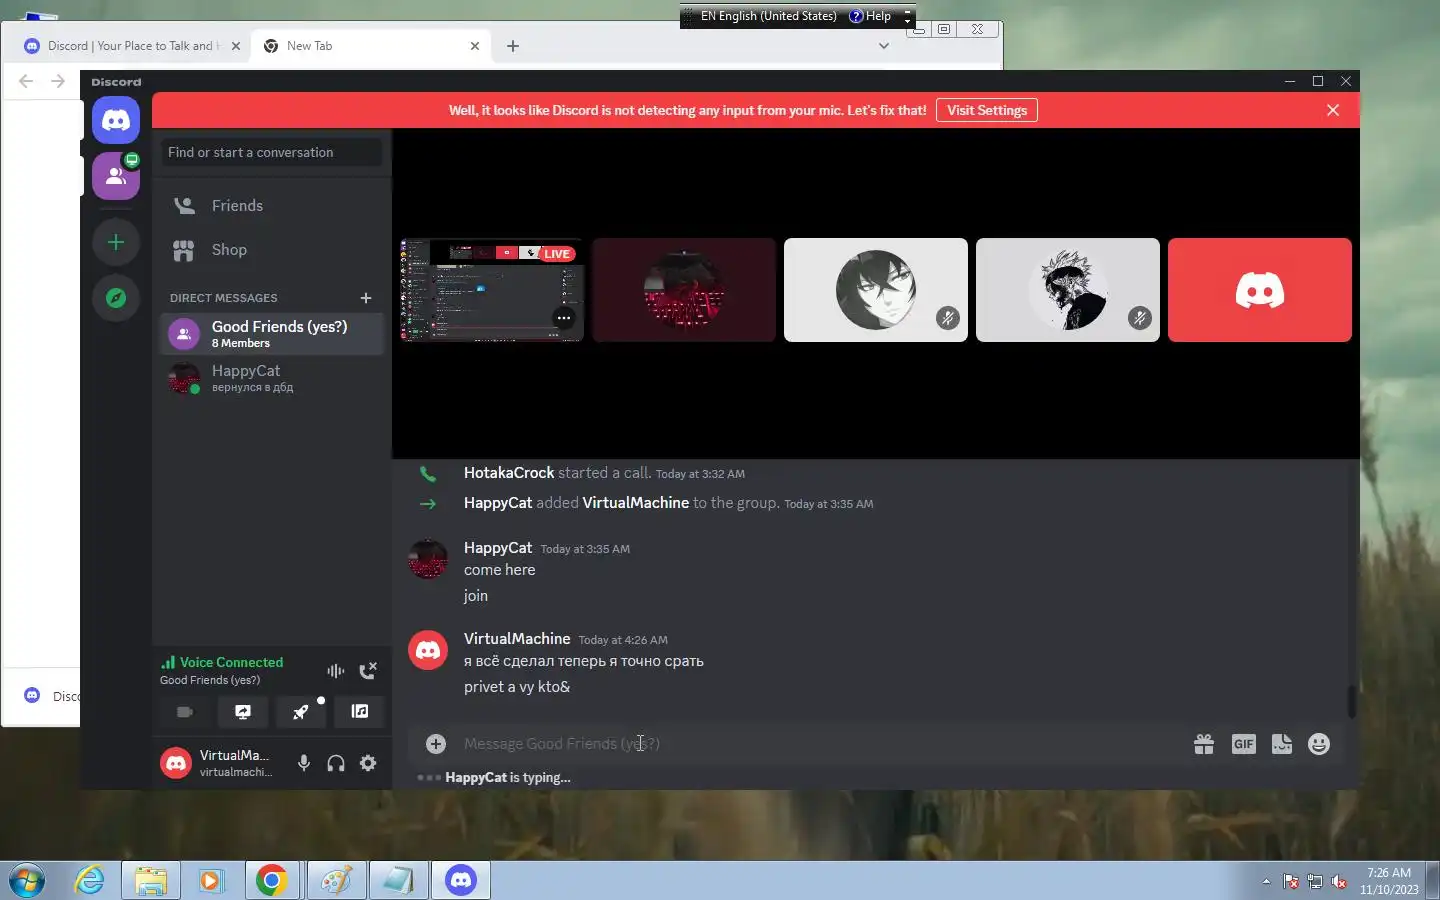This screenshot has height=900, width=1440.
Task: Click HotakaCrock username in call message
Action: click(x=509, y=473)
